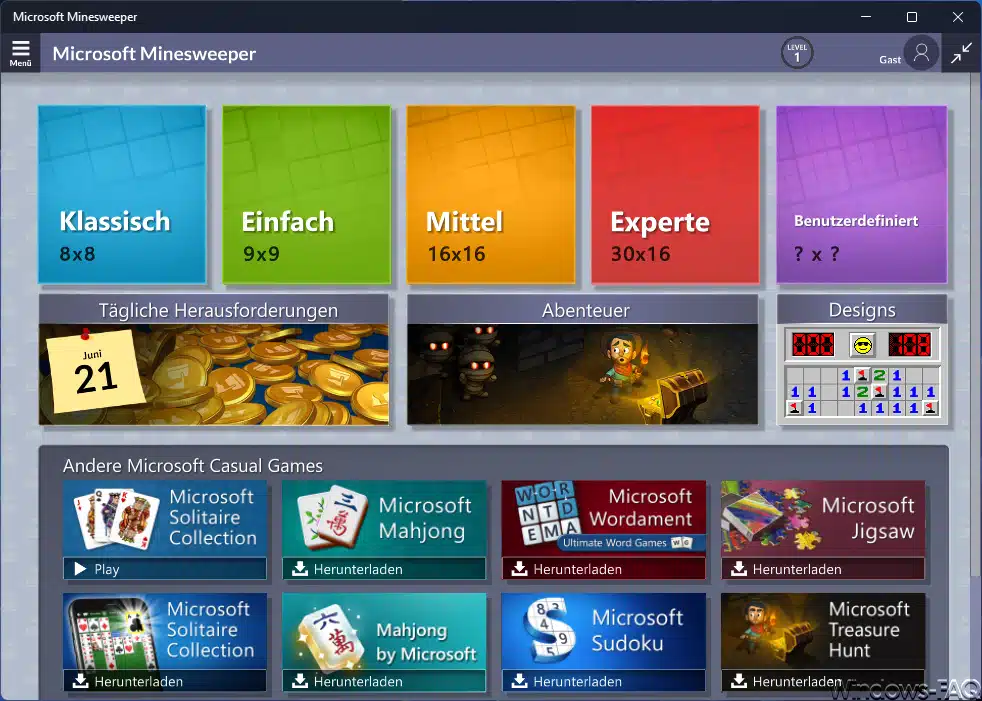
Task: Click the red mine counter in Designs
Action: pos(813,345)
